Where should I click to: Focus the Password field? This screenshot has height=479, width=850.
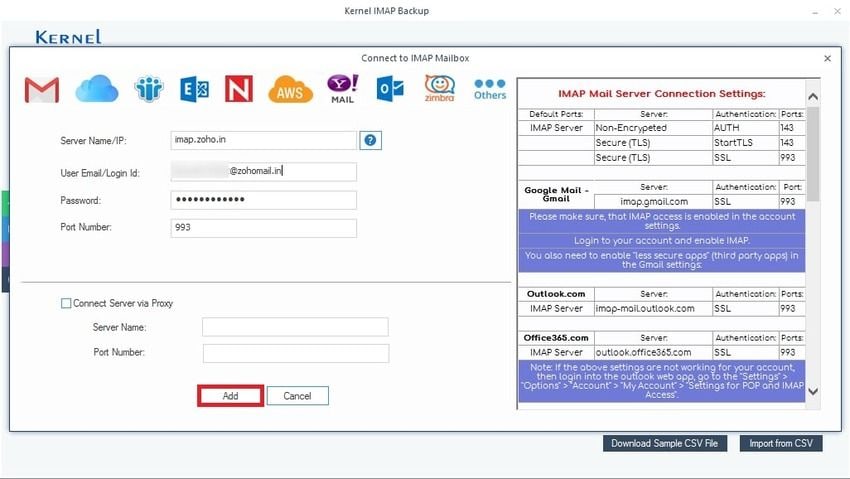(x=263, y=200)
